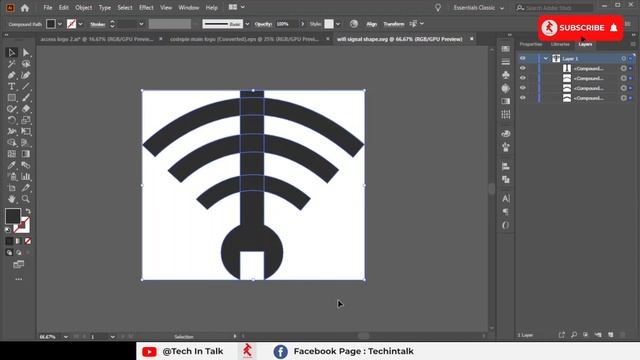Select the Type tool

pyautogui.click(x=11, y=87)
